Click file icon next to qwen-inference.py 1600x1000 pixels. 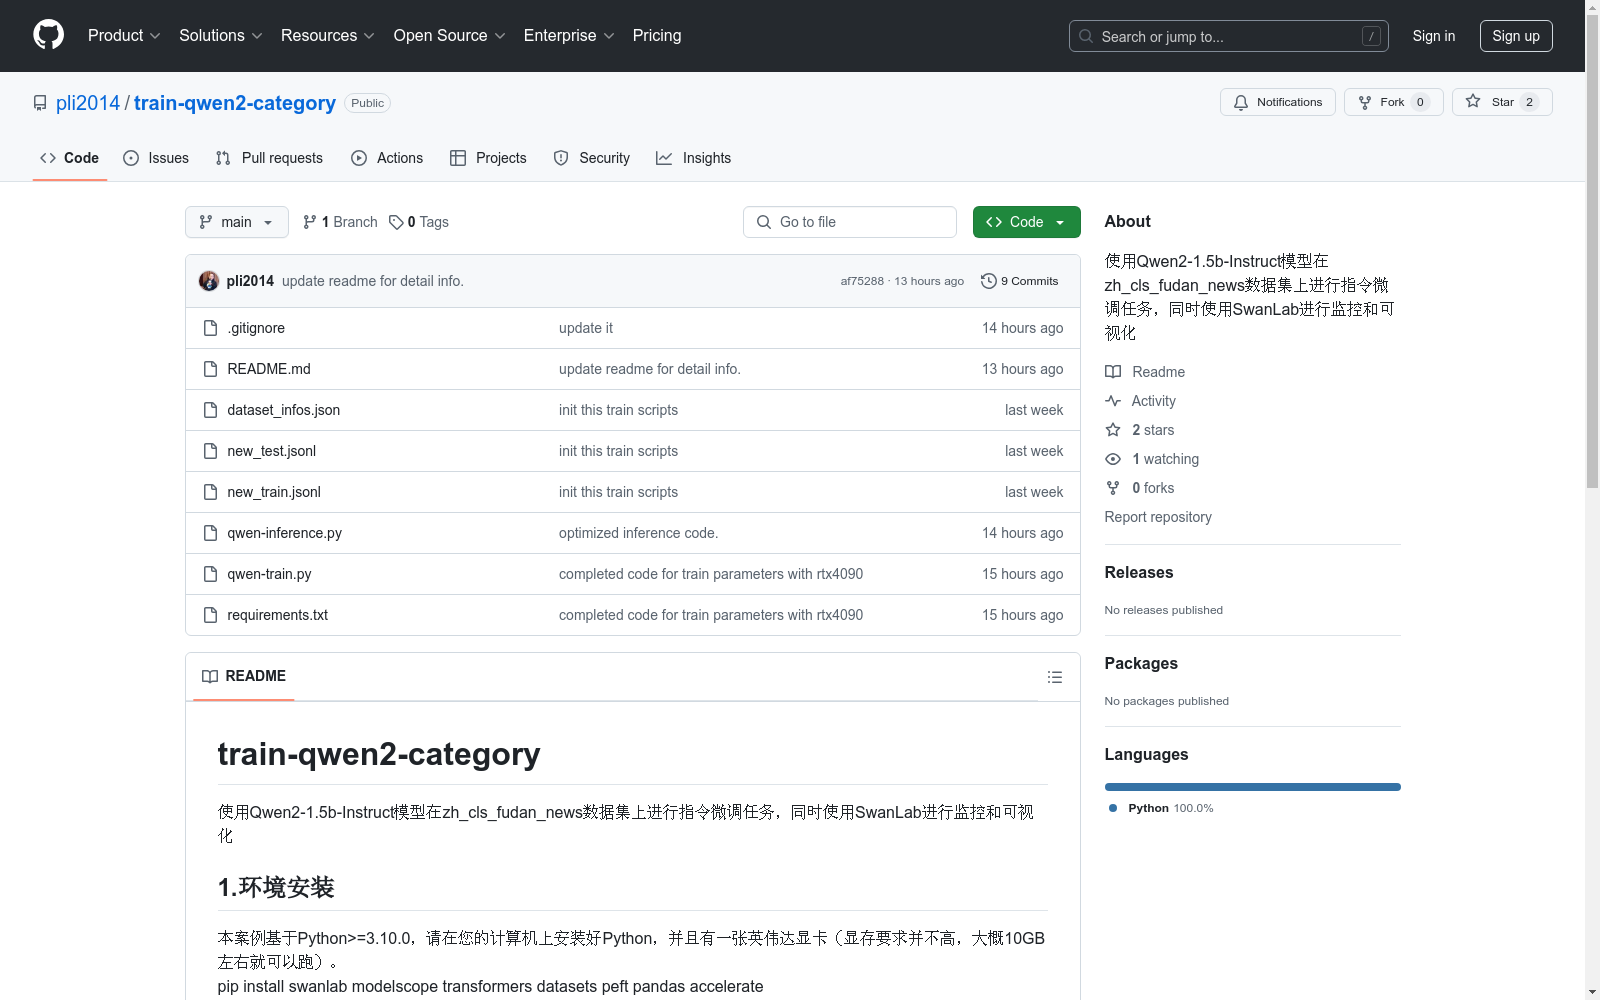pyautogui.click(x=210, y=533)
